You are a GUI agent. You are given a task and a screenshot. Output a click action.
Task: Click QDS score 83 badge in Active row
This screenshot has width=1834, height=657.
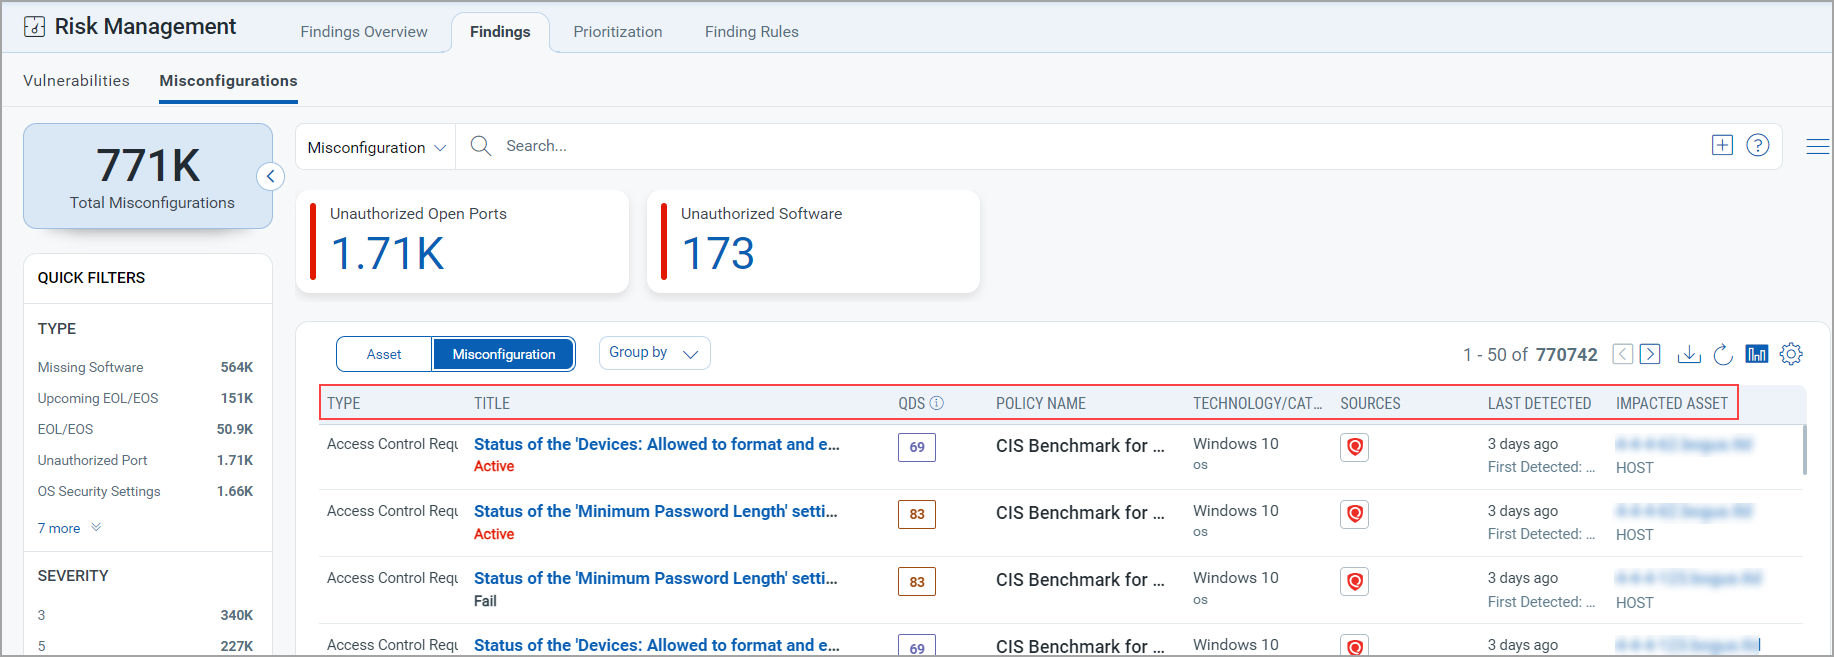pos(917,514)
